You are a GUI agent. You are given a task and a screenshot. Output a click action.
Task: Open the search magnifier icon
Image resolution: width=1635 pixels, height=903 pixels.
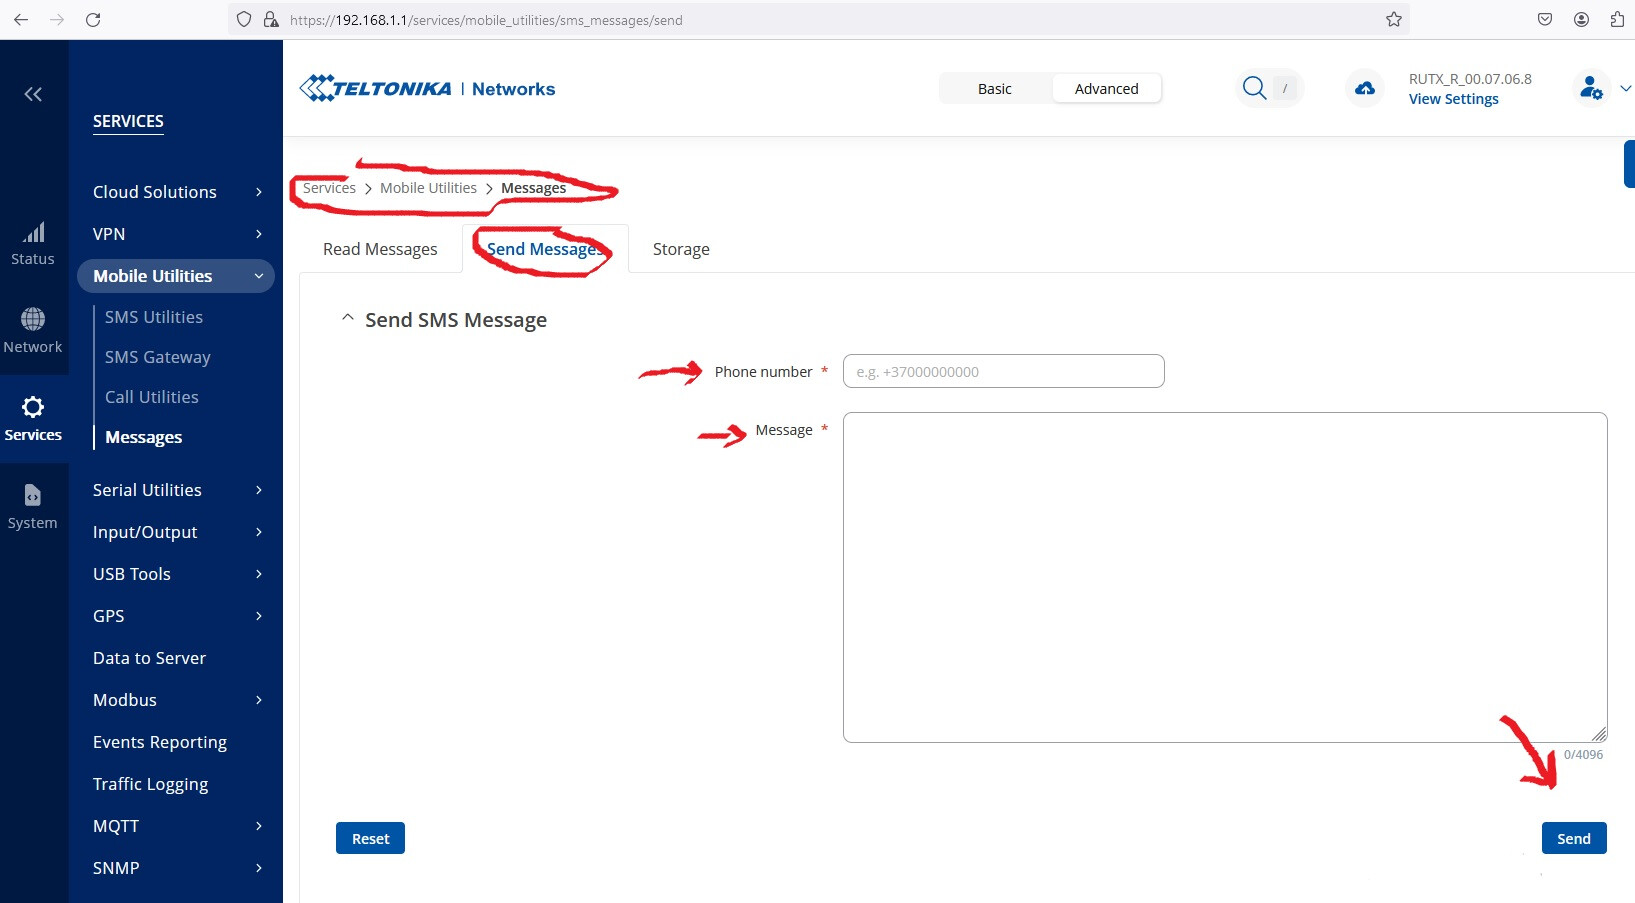(x=1254, y=88)
